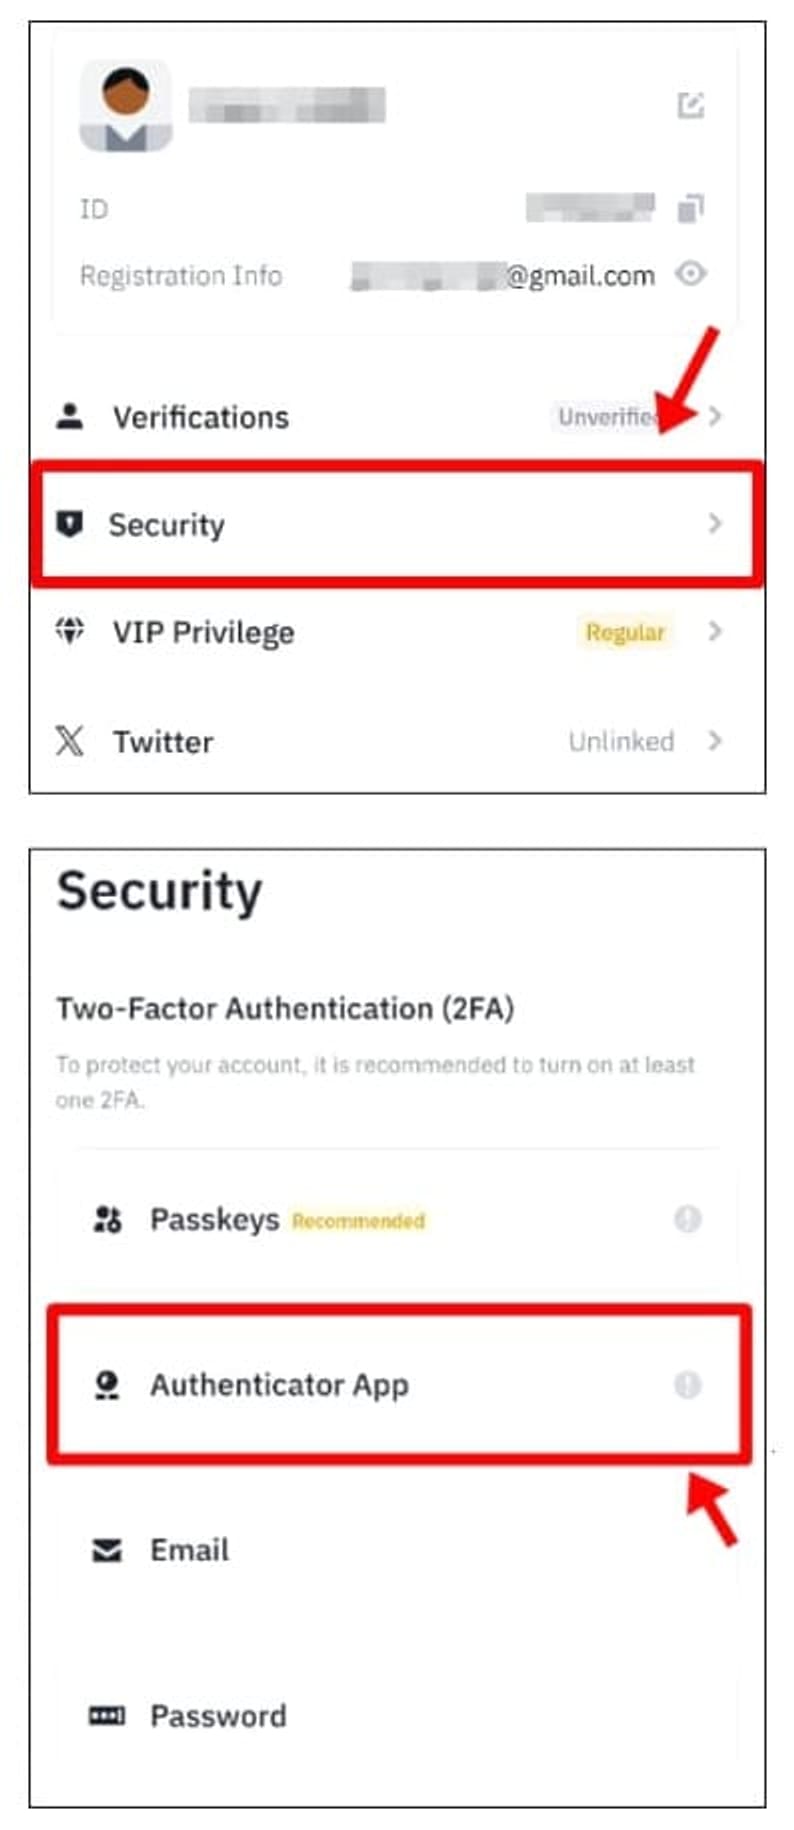Expand the Security row chevron
Screen dimensions: 794x1830
click(714, 523)
